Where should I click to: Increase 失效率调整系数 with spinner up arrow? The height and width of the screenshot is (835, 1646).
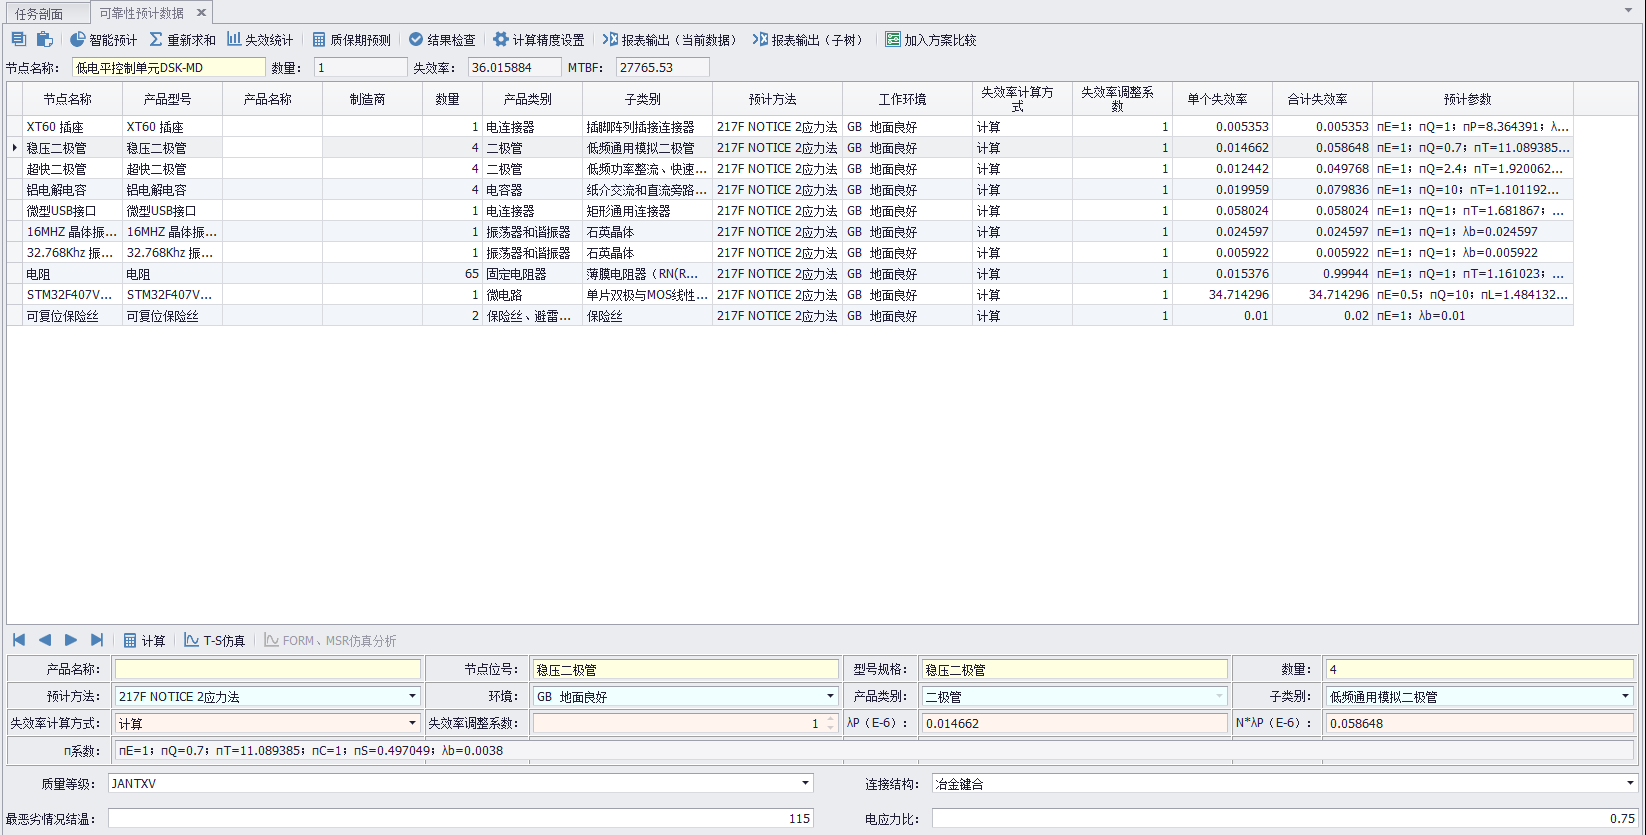[x=830, y=719]
